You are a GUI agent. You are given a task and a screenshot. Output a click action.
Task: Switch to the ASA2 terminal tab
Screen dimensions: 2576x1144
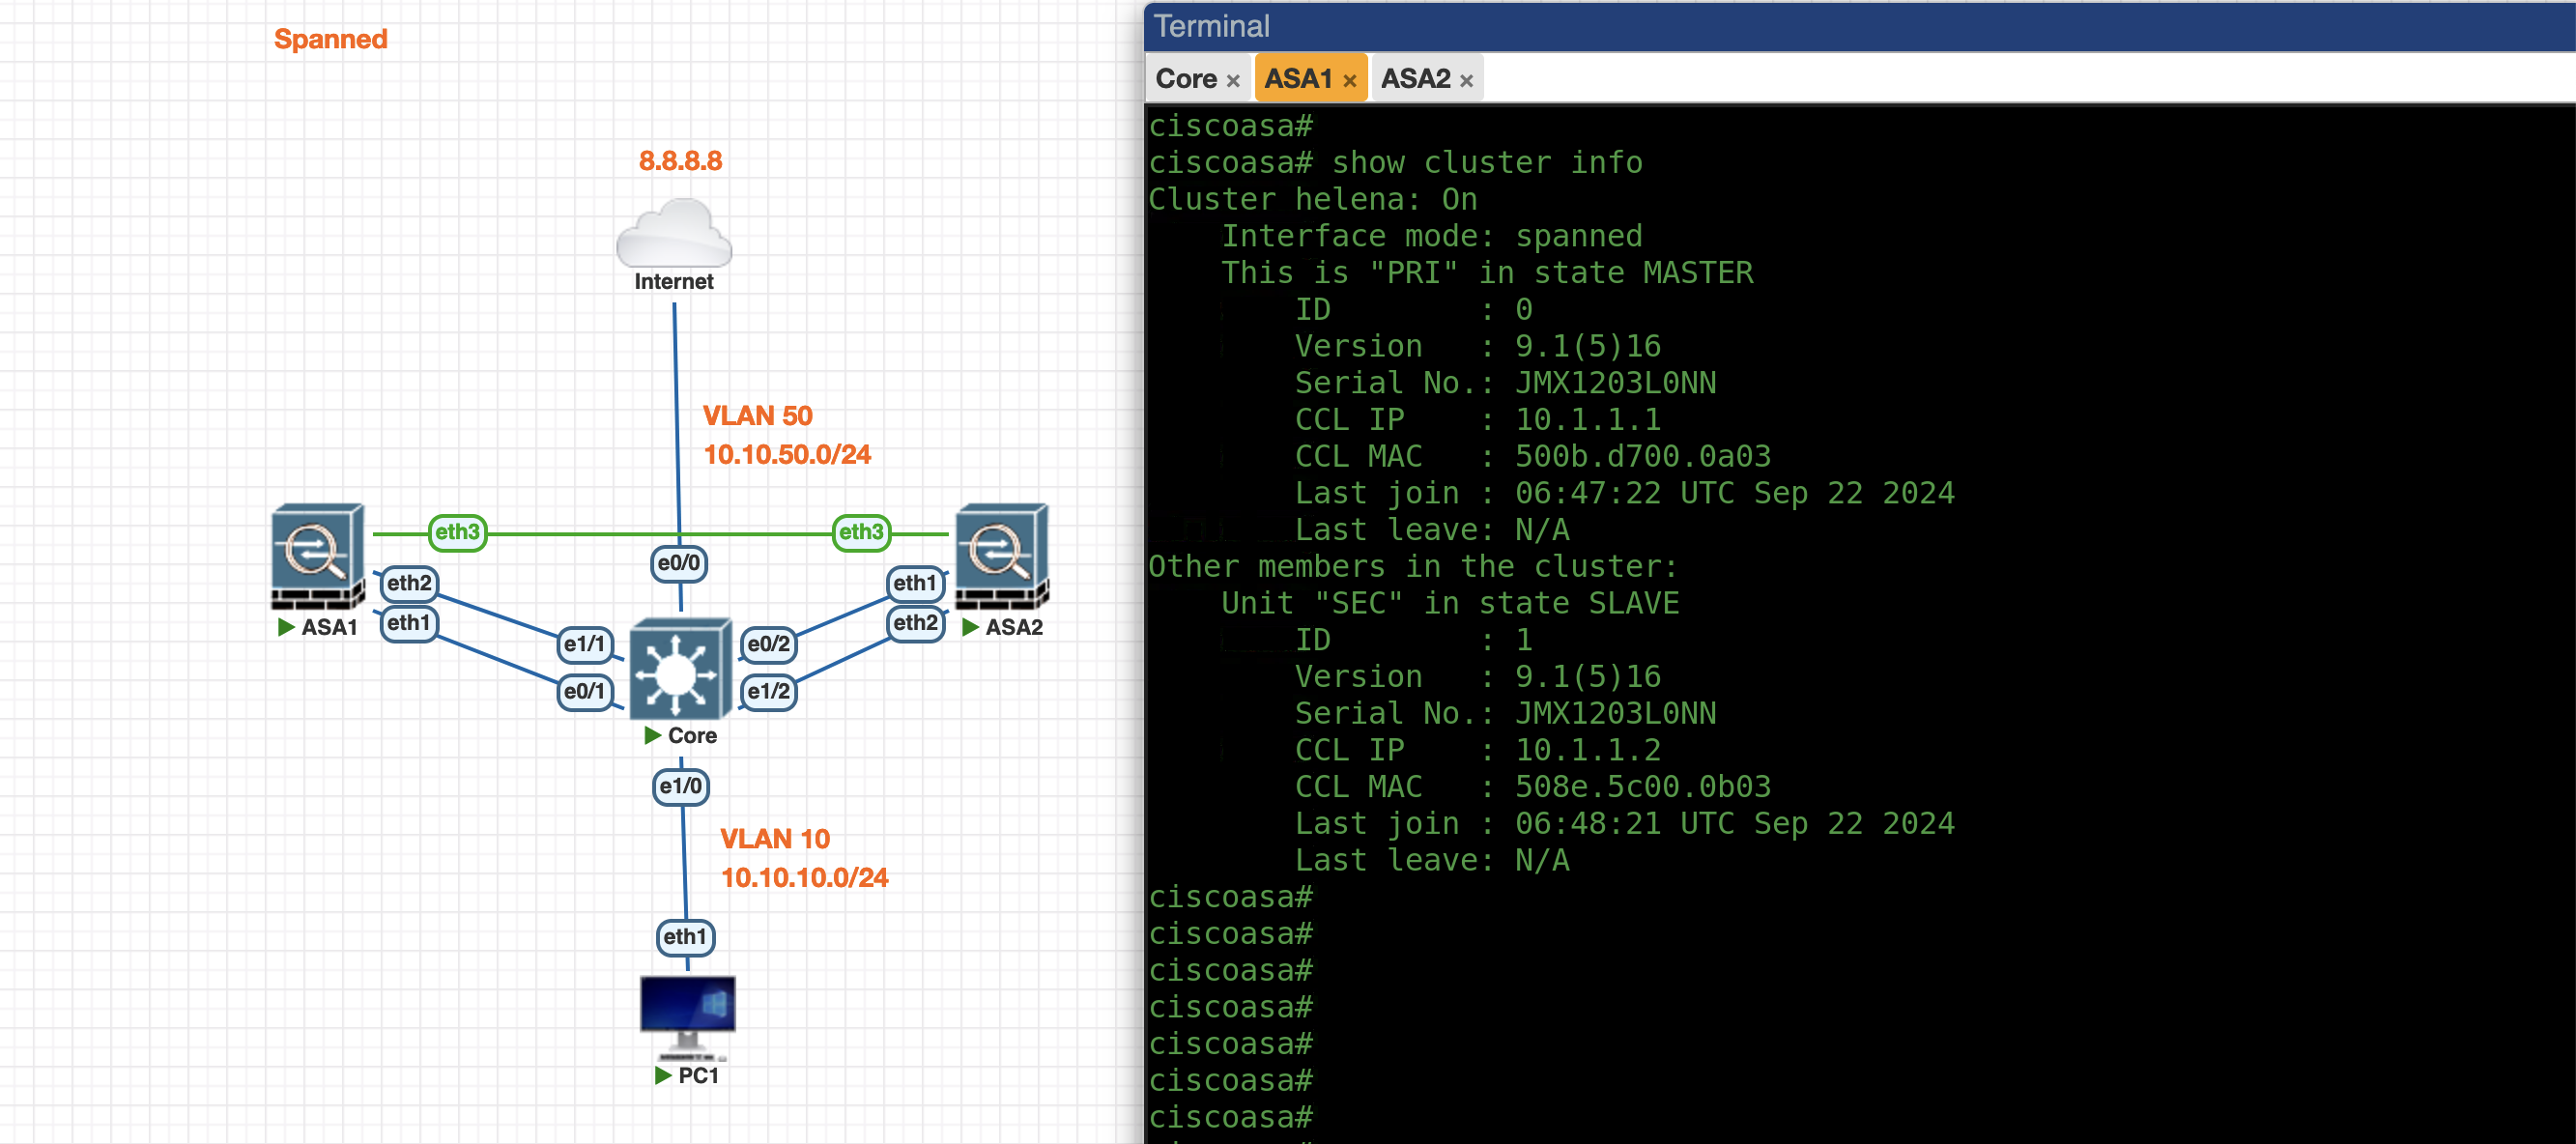click(x=1415, y=79)
